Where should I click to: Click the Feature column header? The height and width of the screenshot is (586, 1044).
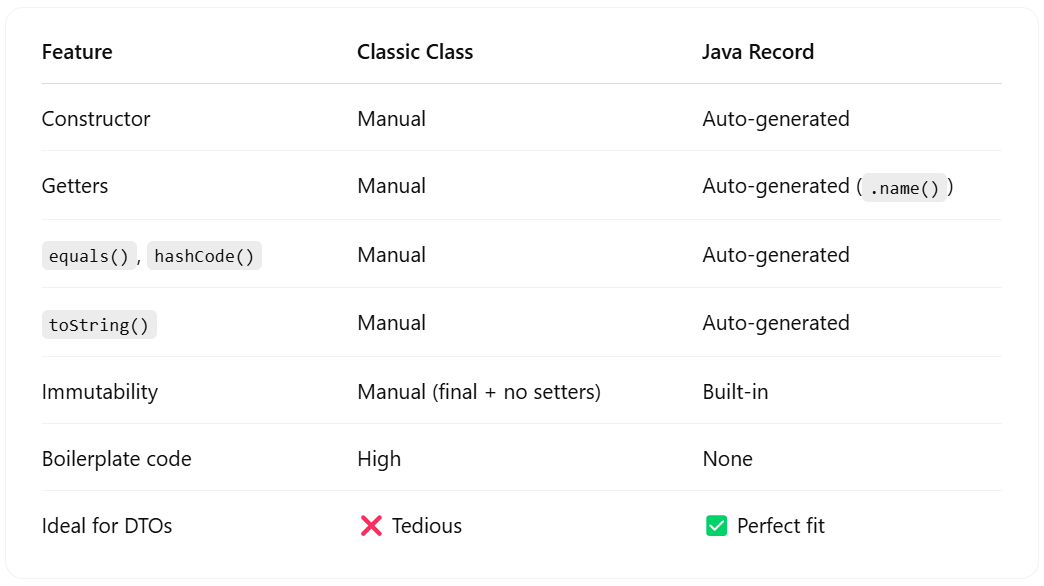pyautogui.click(x=77, y=52)
